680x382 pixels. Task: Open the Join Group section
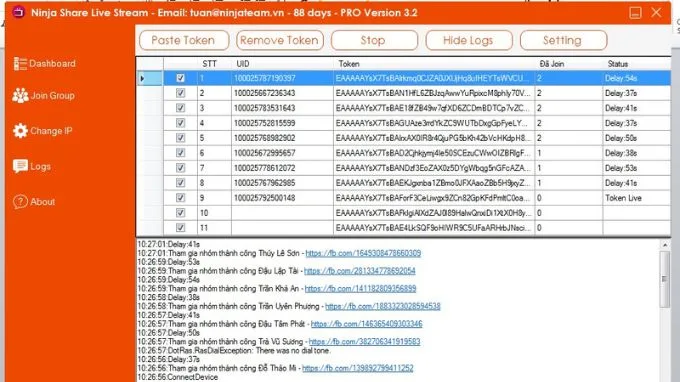52,95
